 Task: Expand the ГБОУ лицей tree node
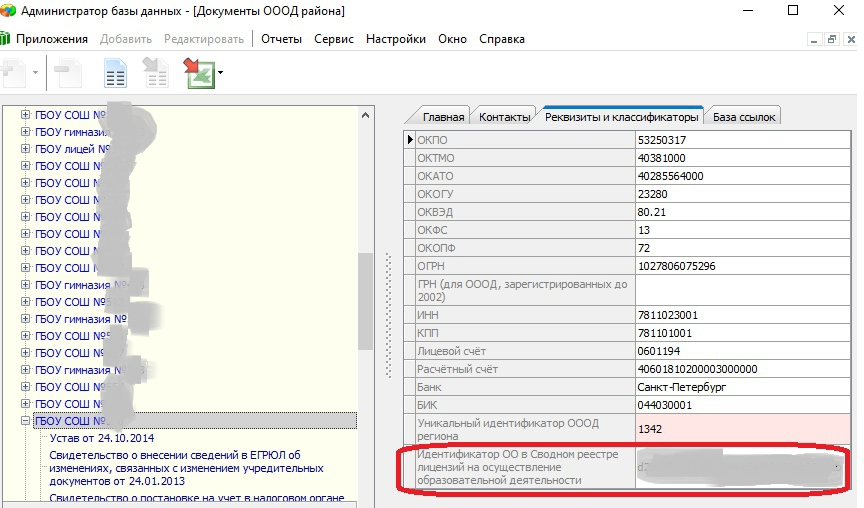click(25, 149)
